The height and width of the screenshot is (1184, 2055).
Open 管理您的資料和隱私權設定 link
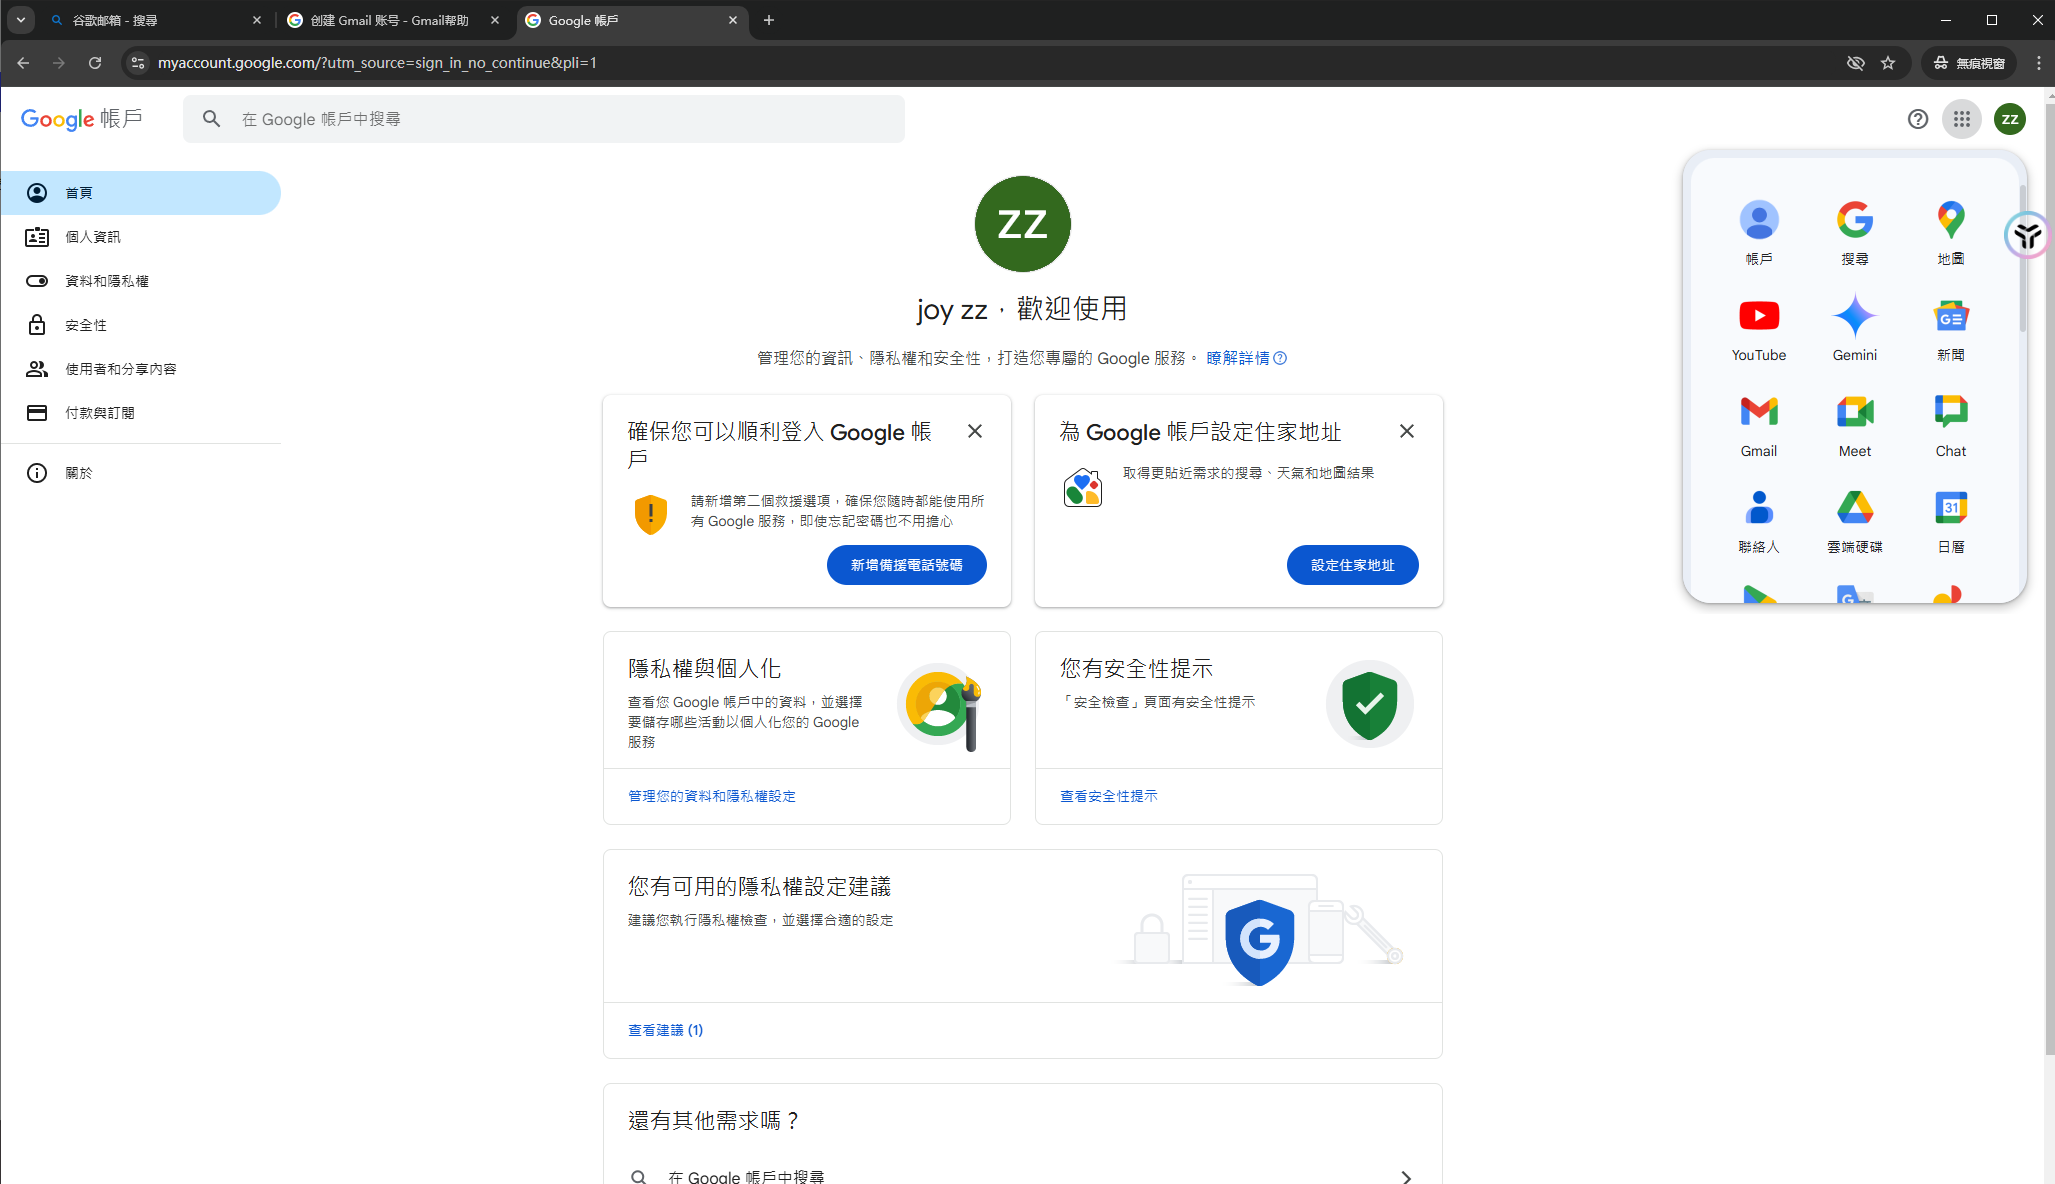712,796
